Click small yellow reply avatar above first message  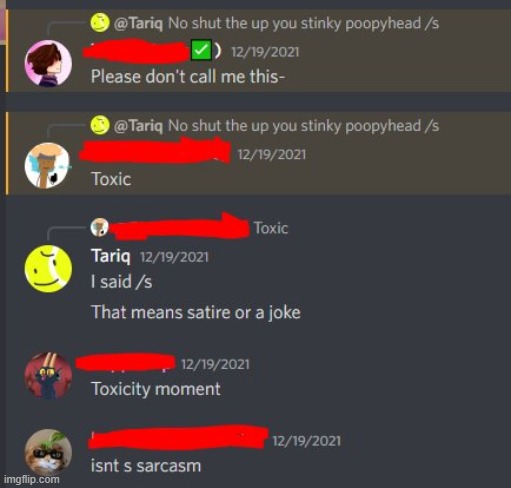[x=100, y=23]
